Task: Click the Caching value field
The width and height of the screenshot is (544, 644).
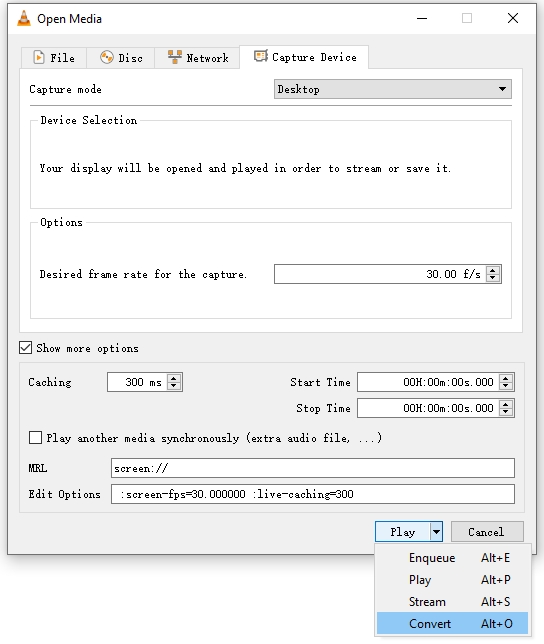Action: point(137,382)
